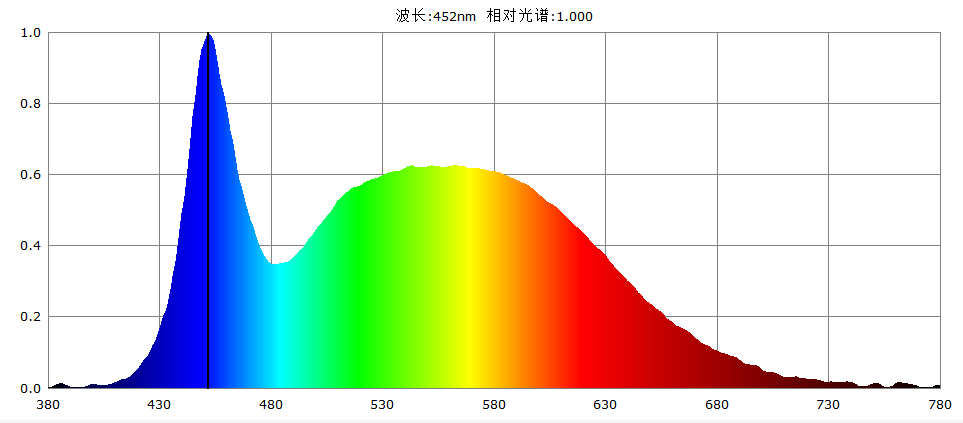
Task: Click the x-axis label 430
Action: tap(159, 405)
